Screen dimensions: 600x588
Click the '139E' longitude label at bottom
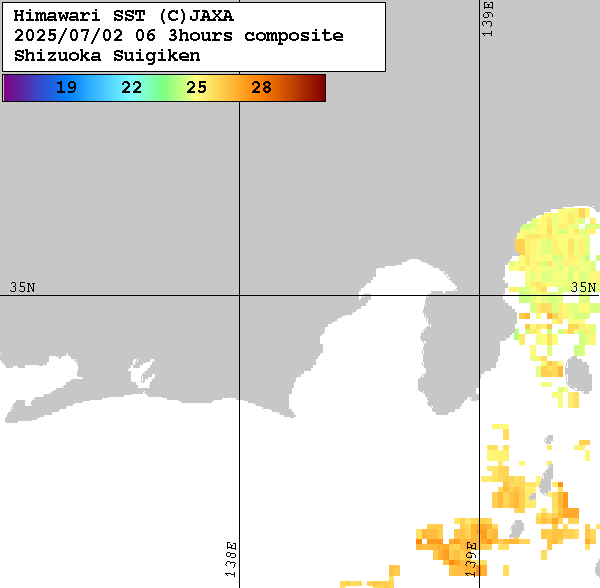tap(471, 559)
